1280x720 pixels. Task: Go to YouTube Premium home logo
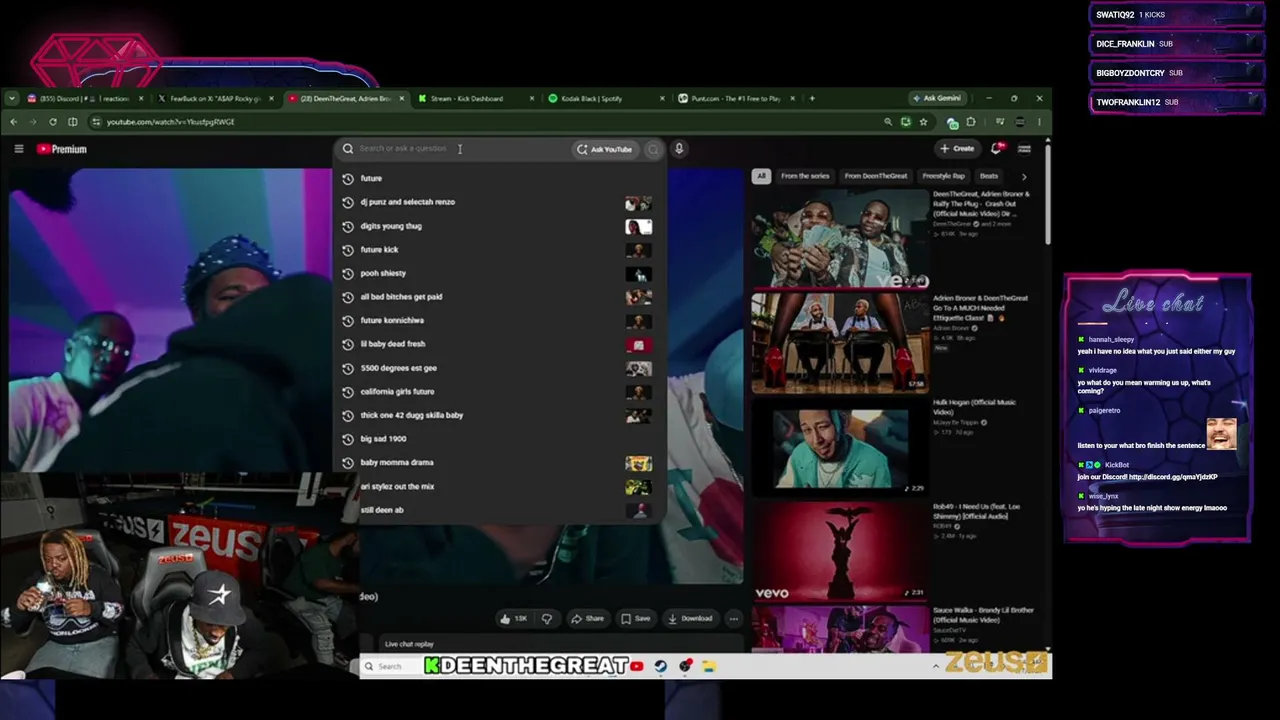coord(62,149)
